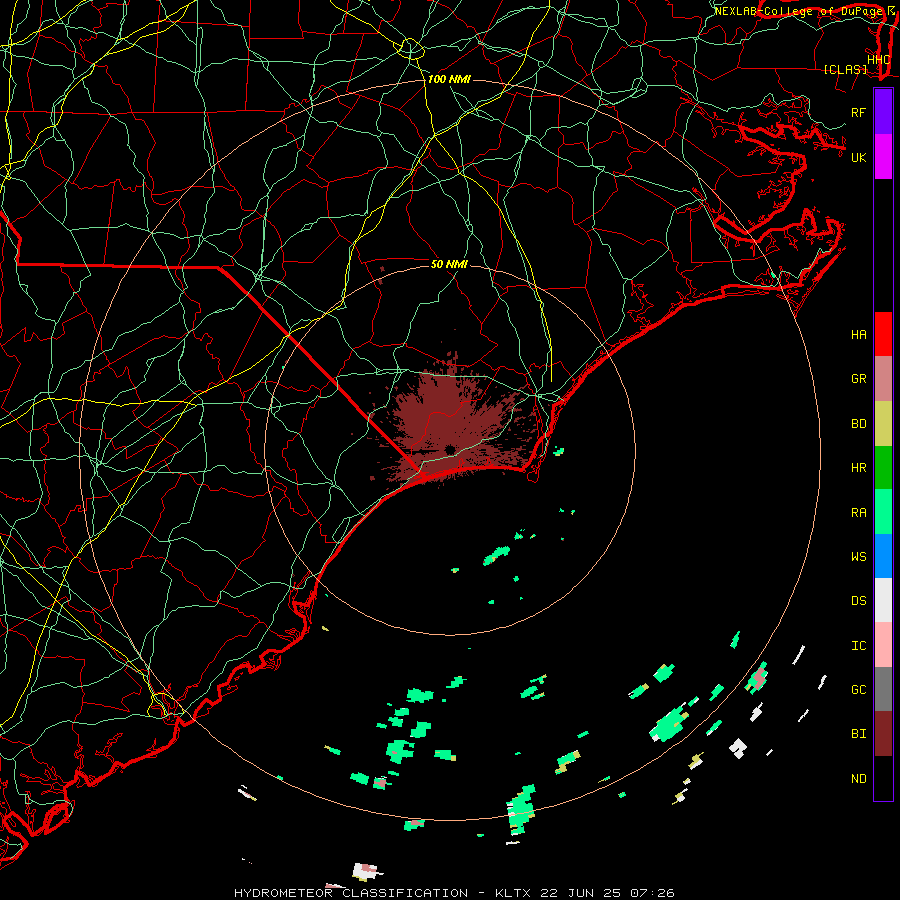Click the "ND" legend label
The height and width of the screenshot is (900, 900).
pos(858,779)
